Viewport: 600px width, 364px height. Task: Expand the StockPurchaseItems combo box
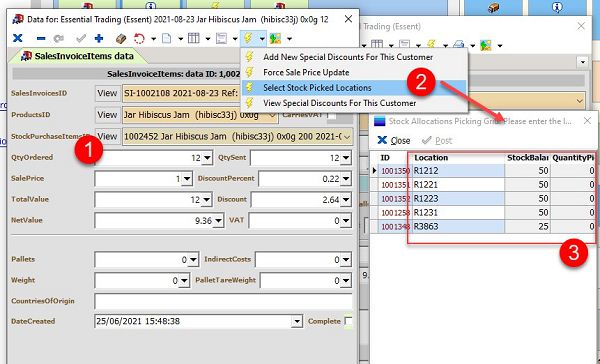point(347,137)
